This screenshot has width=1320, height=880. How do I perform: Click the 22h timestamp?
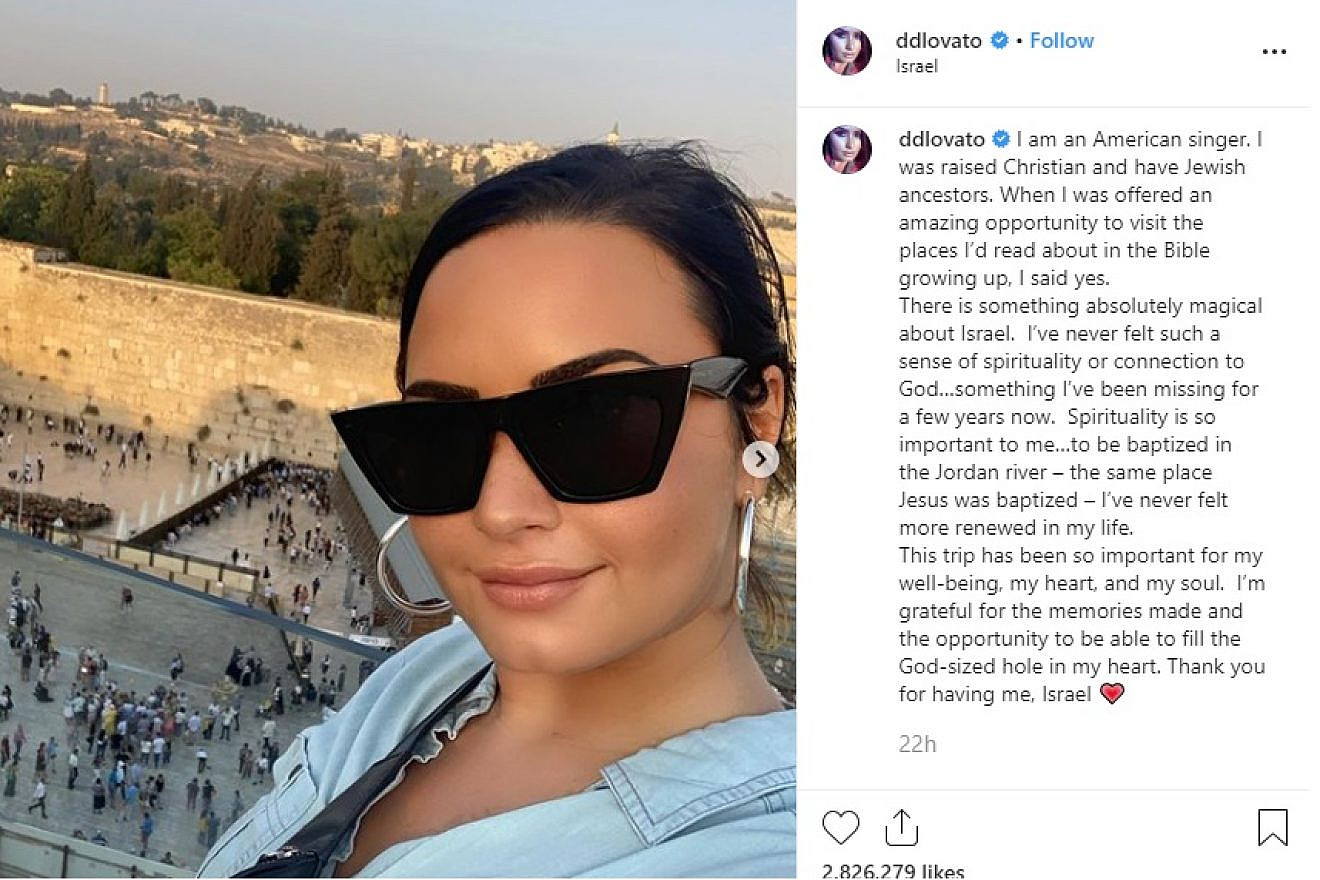(x=917, y=744)
